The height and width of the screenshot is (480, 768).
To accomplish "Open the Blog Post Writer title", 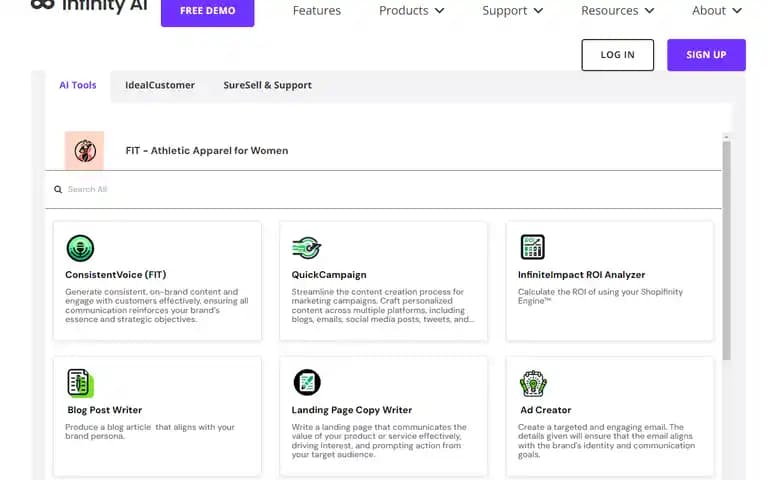I will pos(104,410).
